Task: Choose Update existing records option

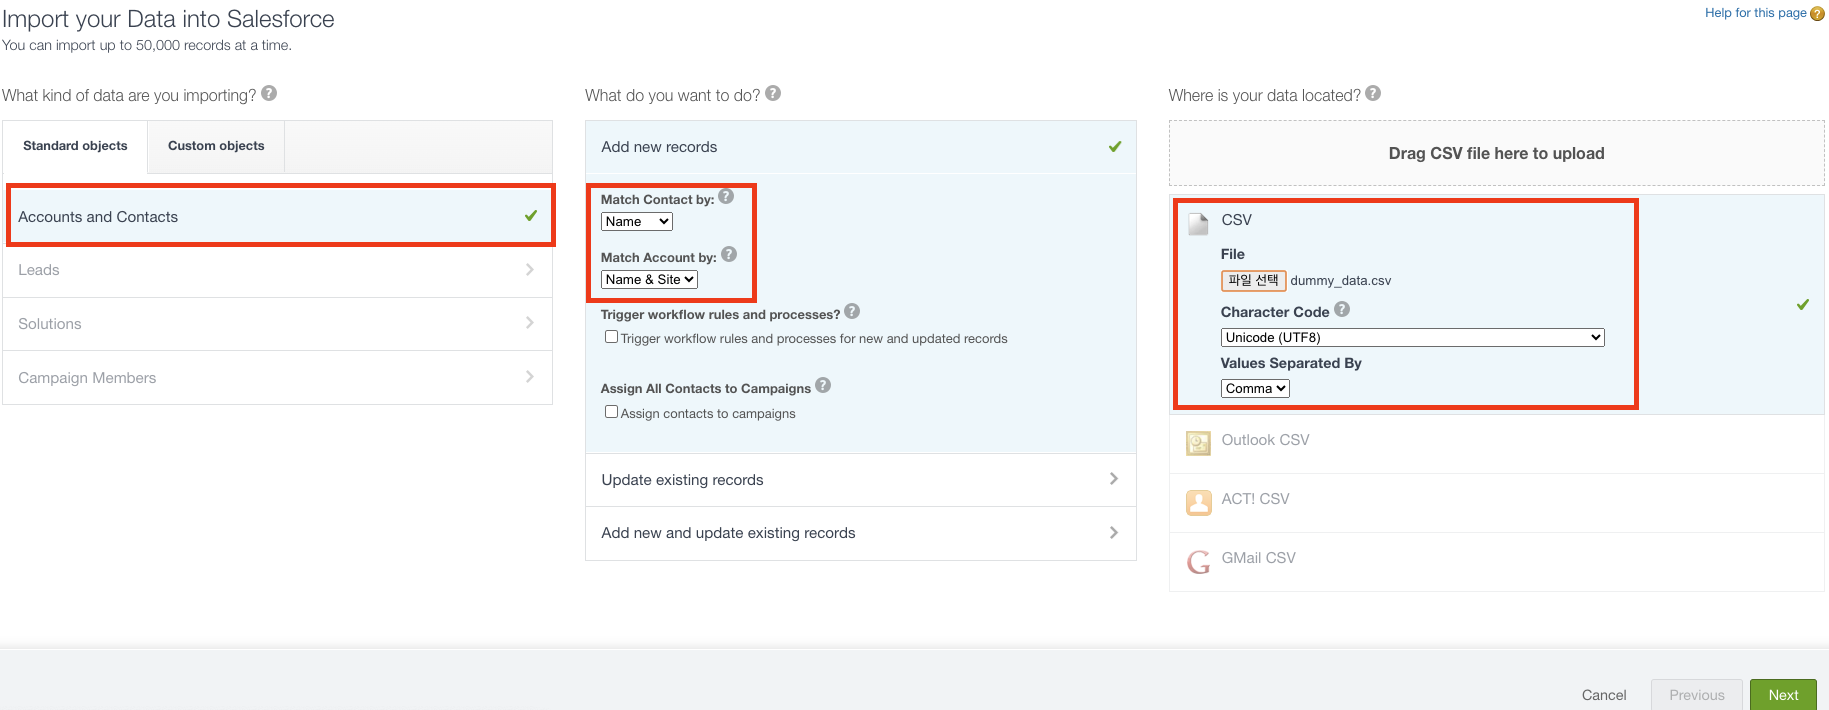Action: tap(860, 480)
